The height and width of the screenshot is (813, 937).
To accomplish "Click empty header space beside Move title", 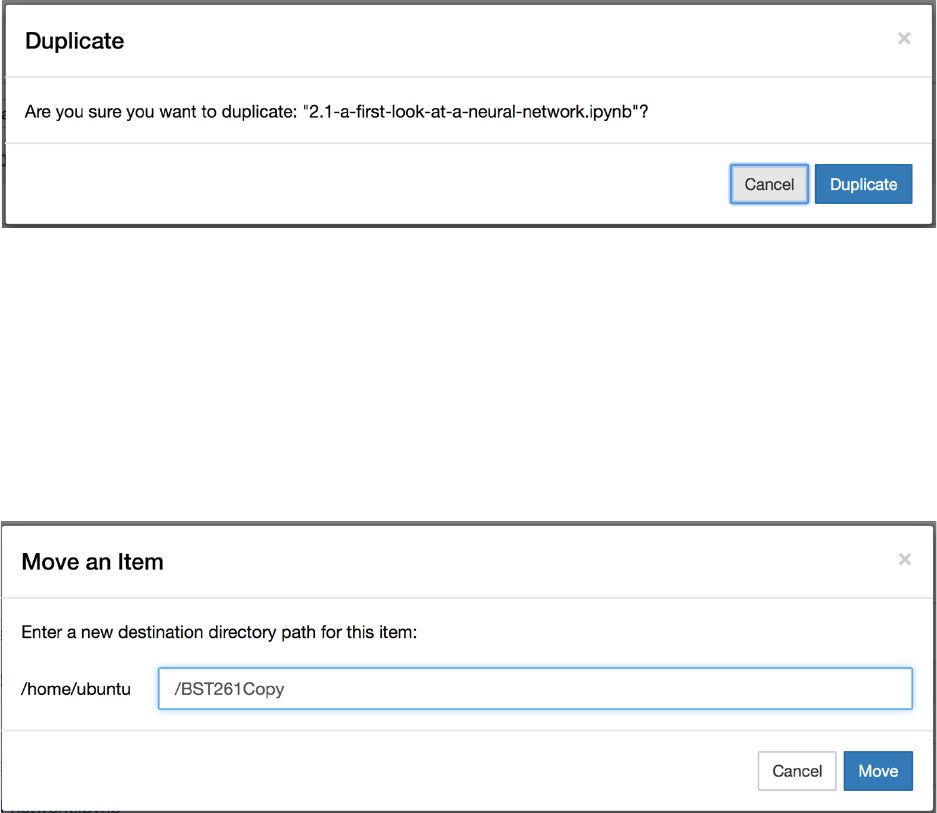I will point(520,562).
